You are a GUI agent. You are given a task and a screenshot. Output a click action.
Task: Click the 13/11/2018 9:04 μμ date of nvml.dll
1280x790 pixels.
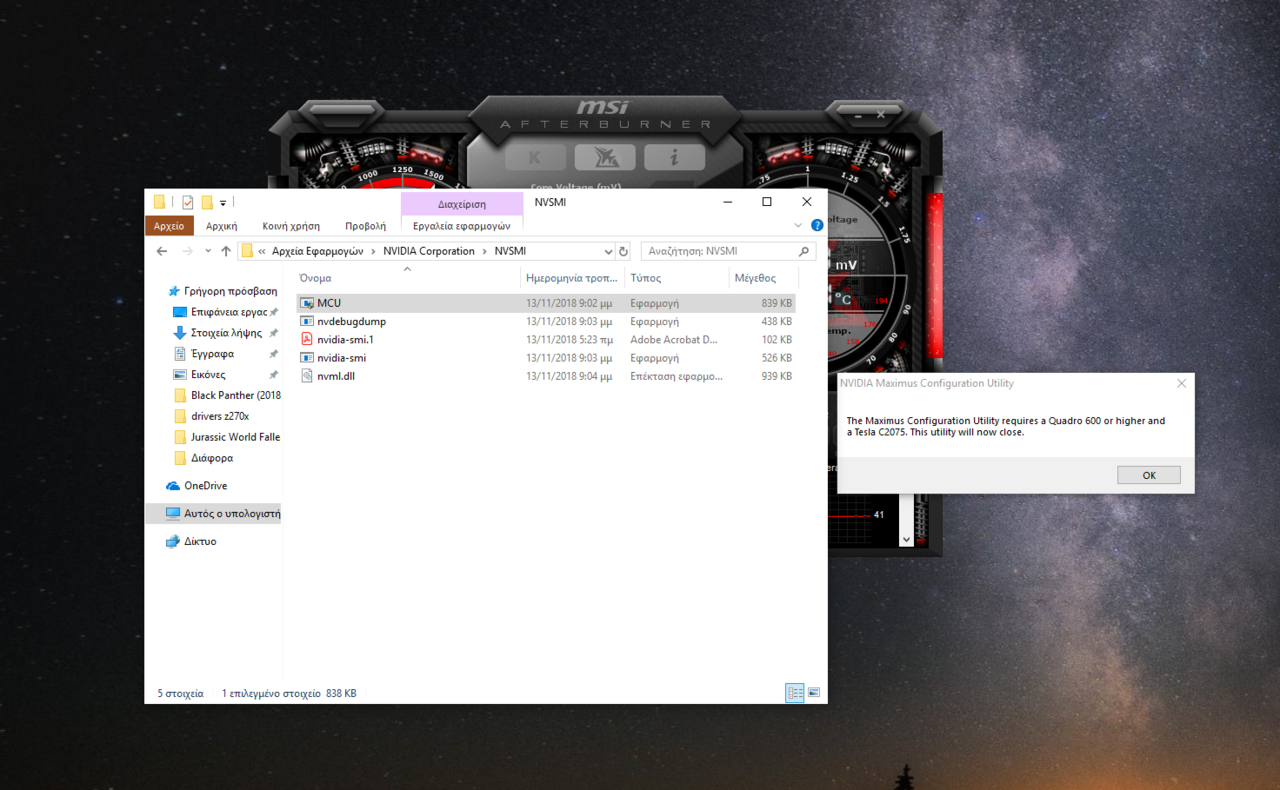pos(569,376)
